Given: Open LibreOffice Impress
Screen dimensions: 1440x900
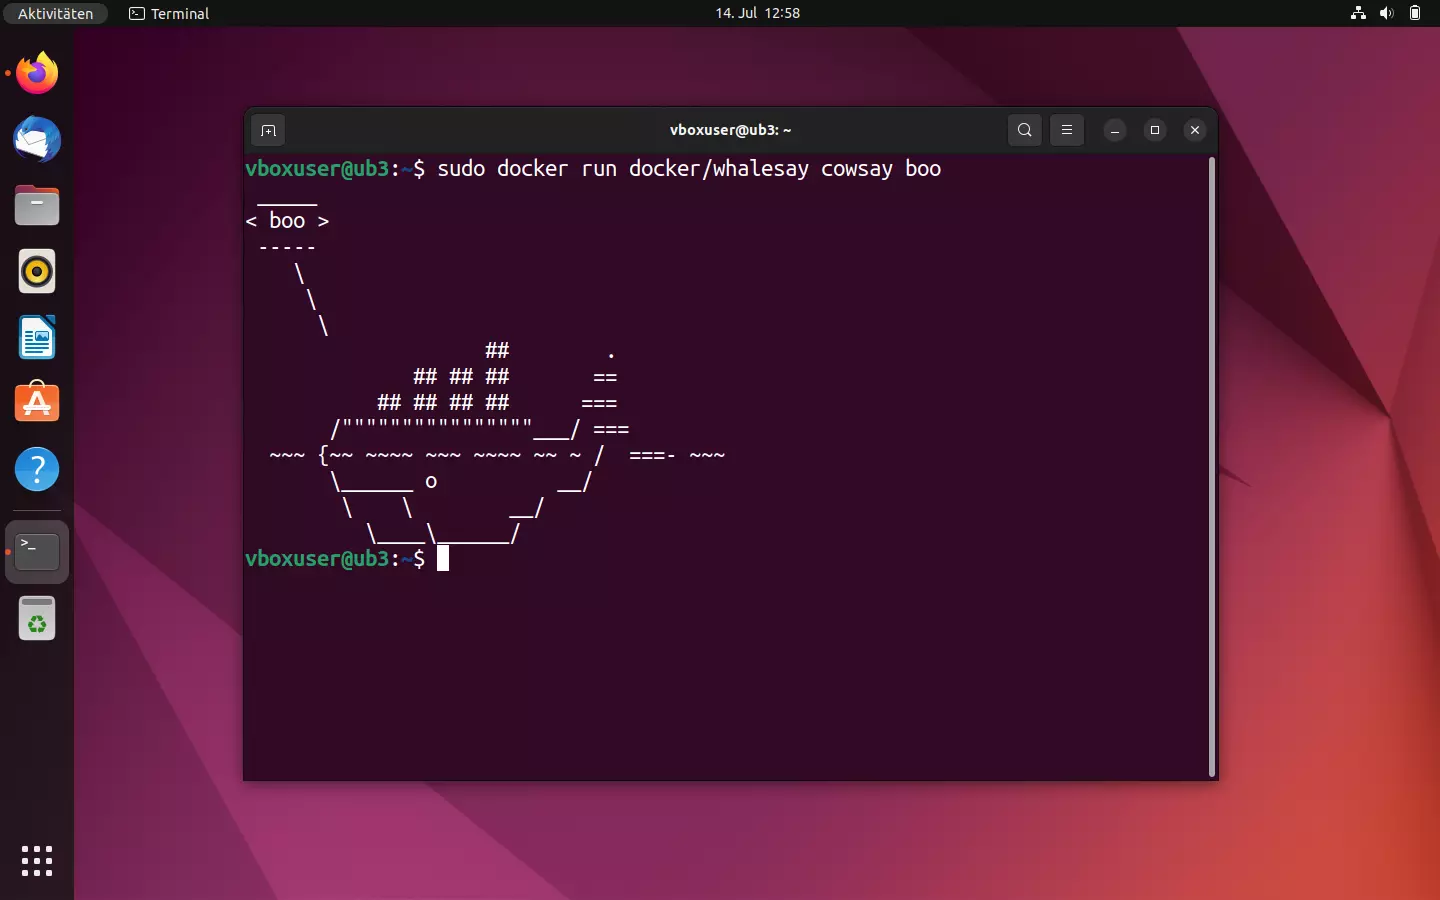Looking at the screenshot, I should pos(36,337).
